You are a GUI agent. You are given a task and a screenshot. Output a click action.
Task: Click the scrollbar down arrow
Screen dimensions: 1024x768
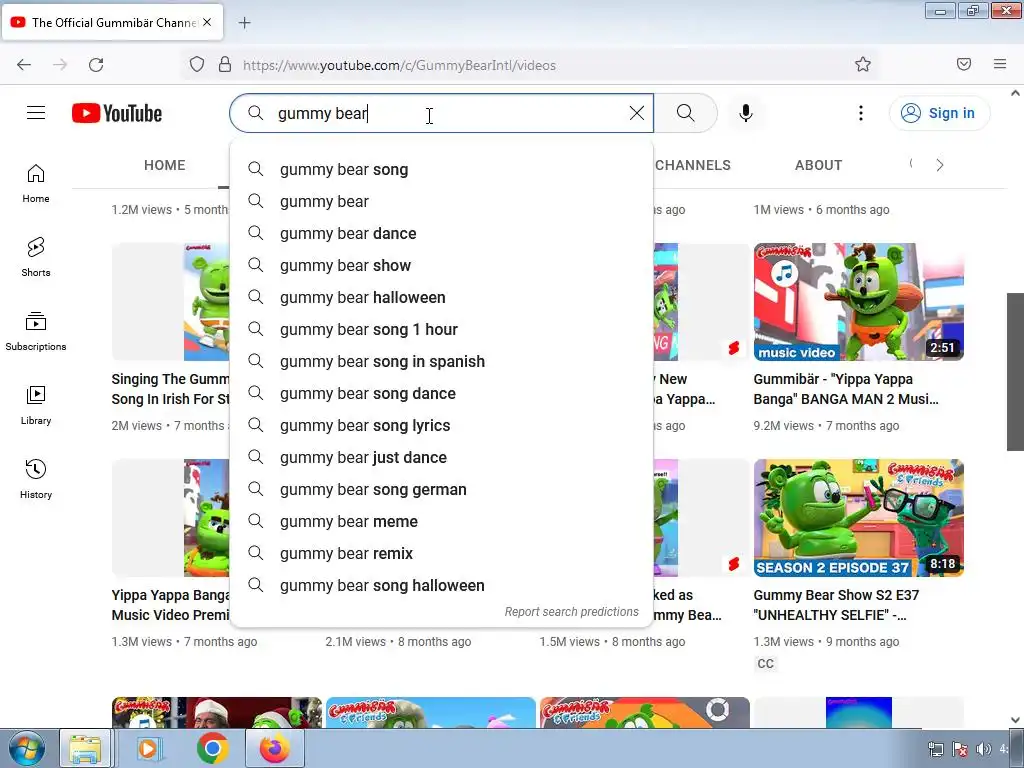pos(1015,720)
